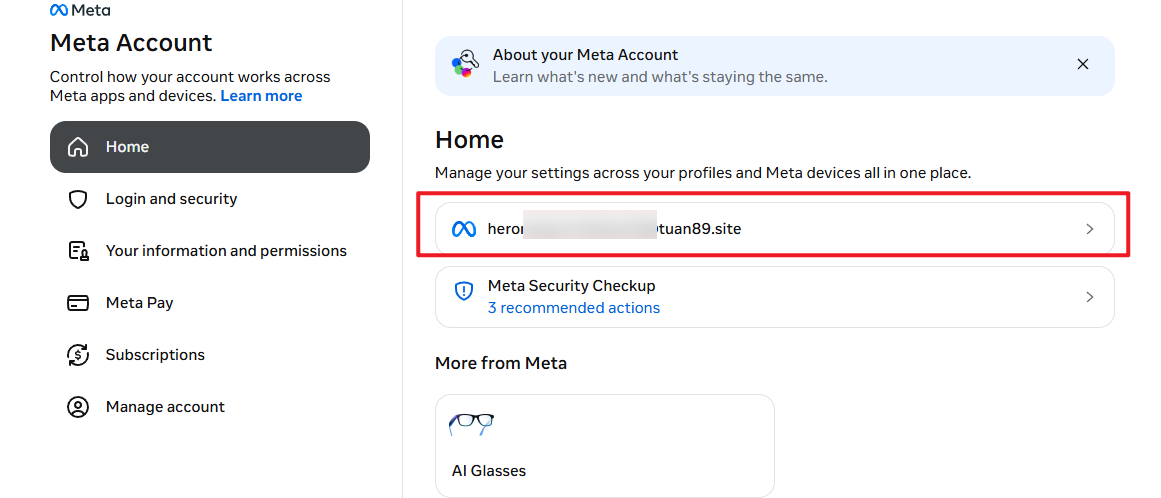Open the AI Glasses card thumbnail

pos(471,424)
